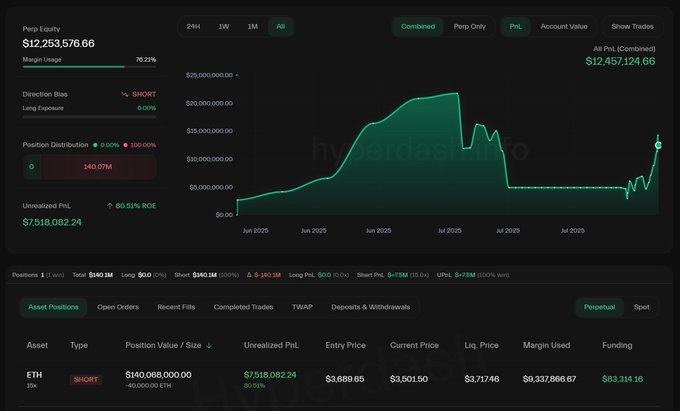The width and height of the screenshot is (680, 411).
Task: Show PnL on the chart
Action: tap(516, 26)
